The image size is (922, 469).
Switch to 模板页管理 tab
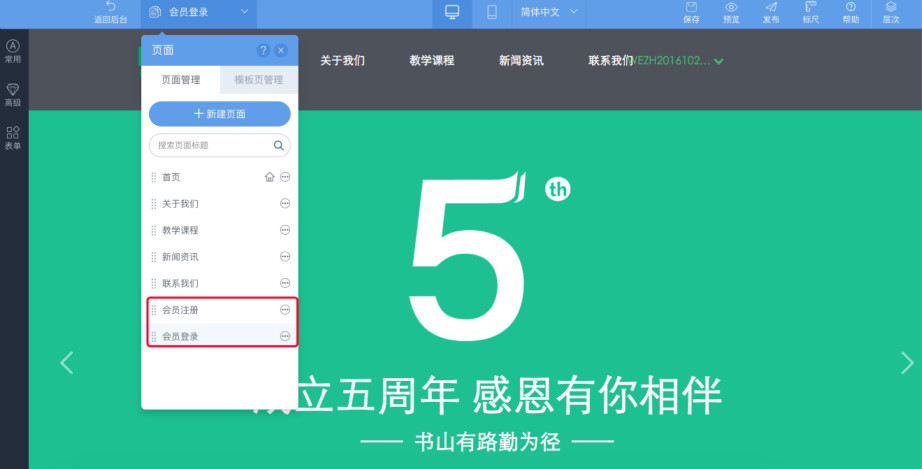[258, 80]
